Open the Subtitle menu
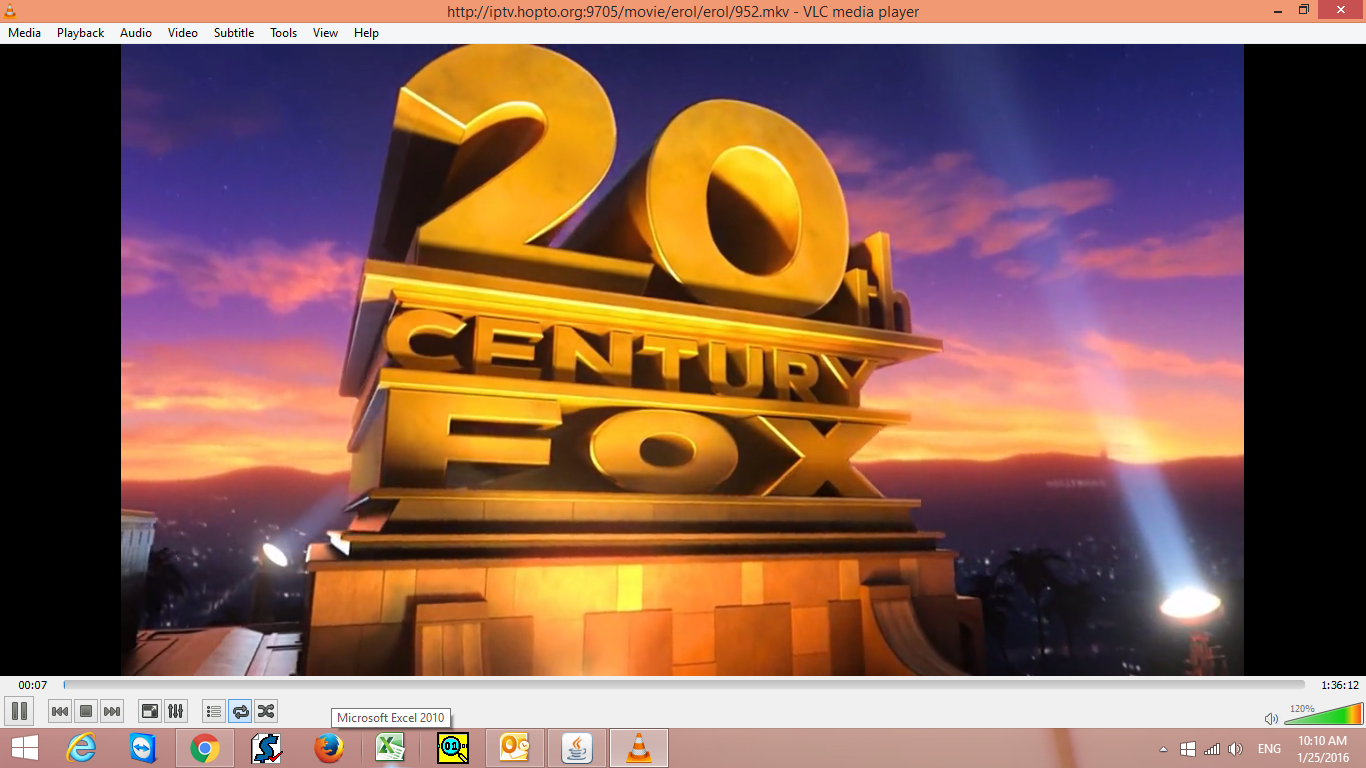 (x=234, y=33)
